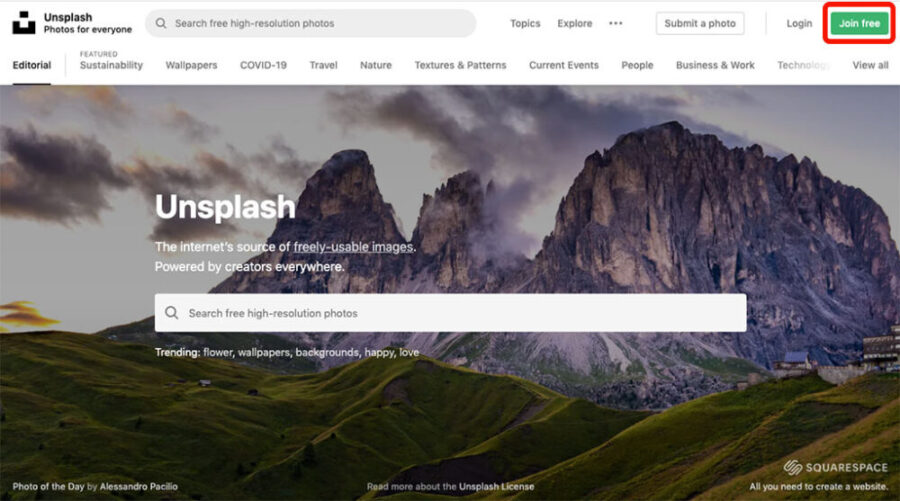
Task: Open the Business & Work topic
Action: pos(715,65)
